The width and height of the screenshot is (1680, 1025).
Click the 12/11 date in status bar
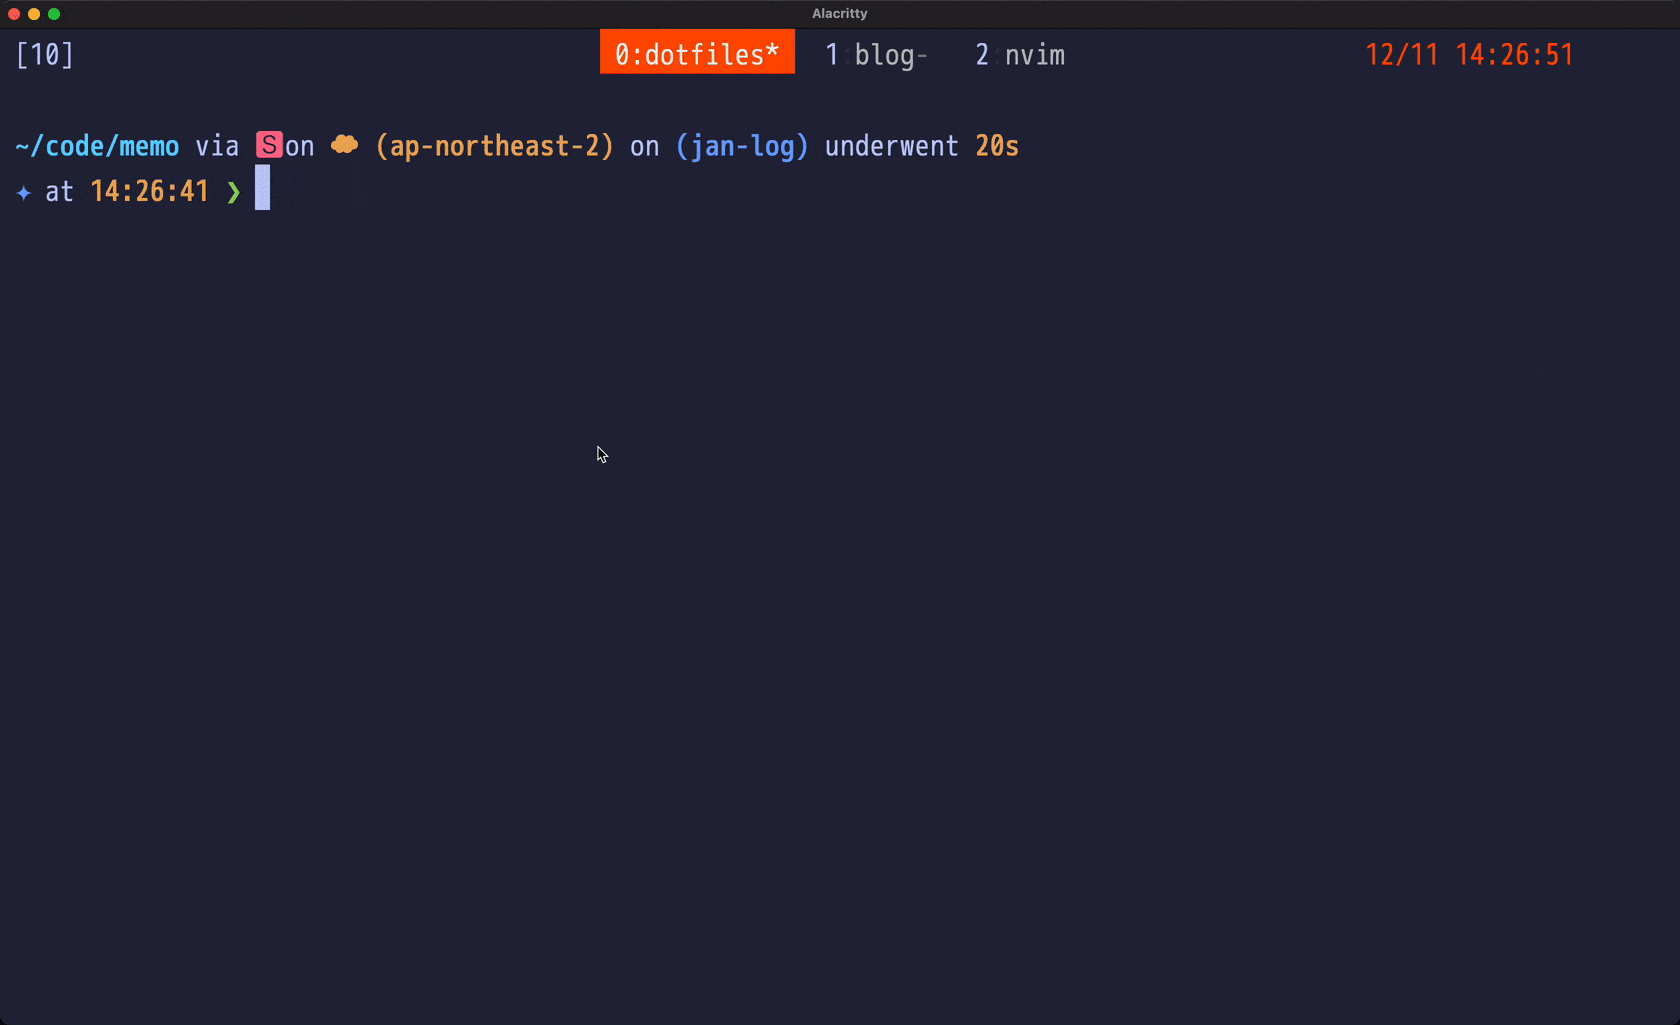click(x=1401, y=55)
